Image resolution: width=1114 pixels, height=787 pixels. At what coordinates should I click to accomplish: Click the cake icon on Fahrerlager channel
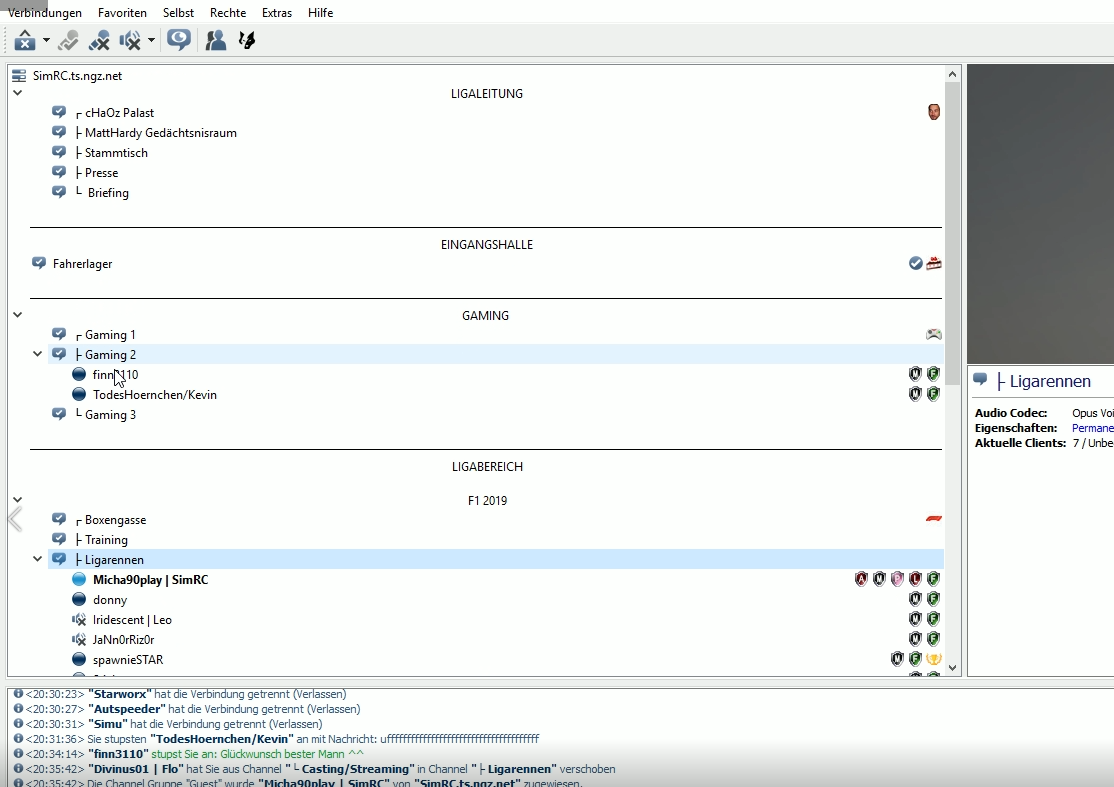pyautogui.click(x=934, y=264)
